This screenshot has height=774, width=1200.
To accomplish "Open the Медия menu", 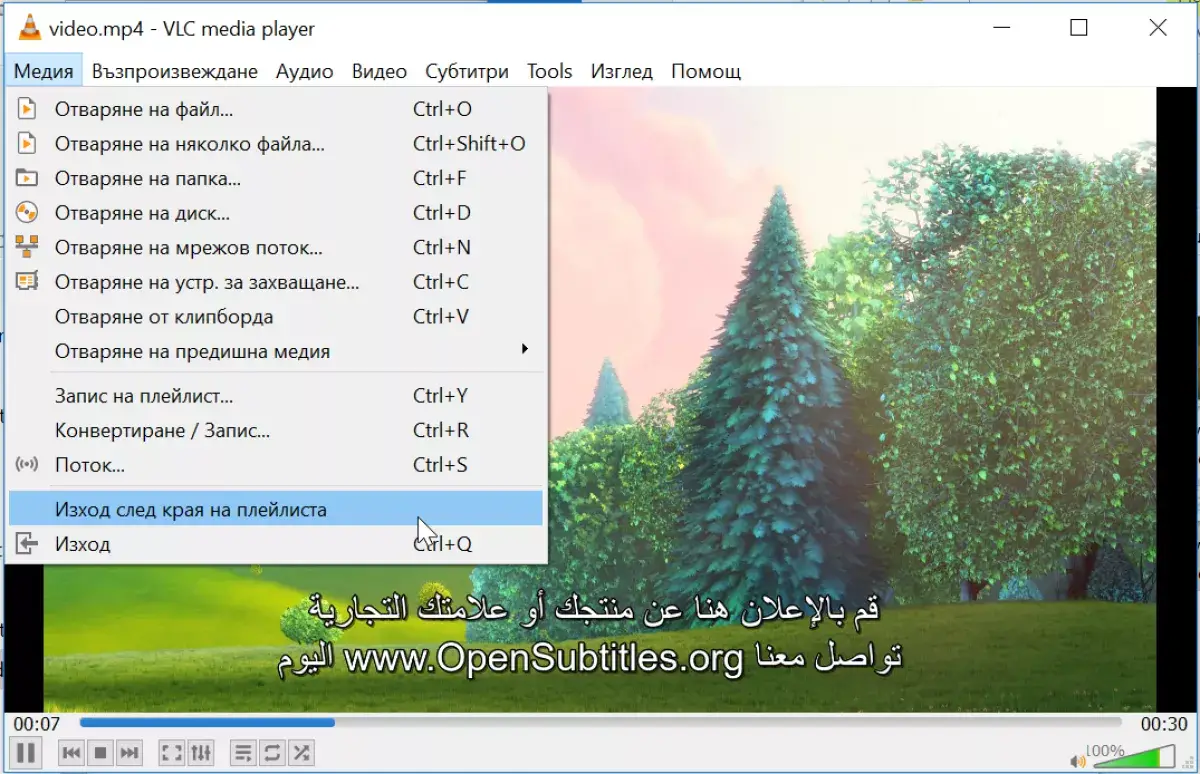I will pyautogui.click(x=44, y=71).
